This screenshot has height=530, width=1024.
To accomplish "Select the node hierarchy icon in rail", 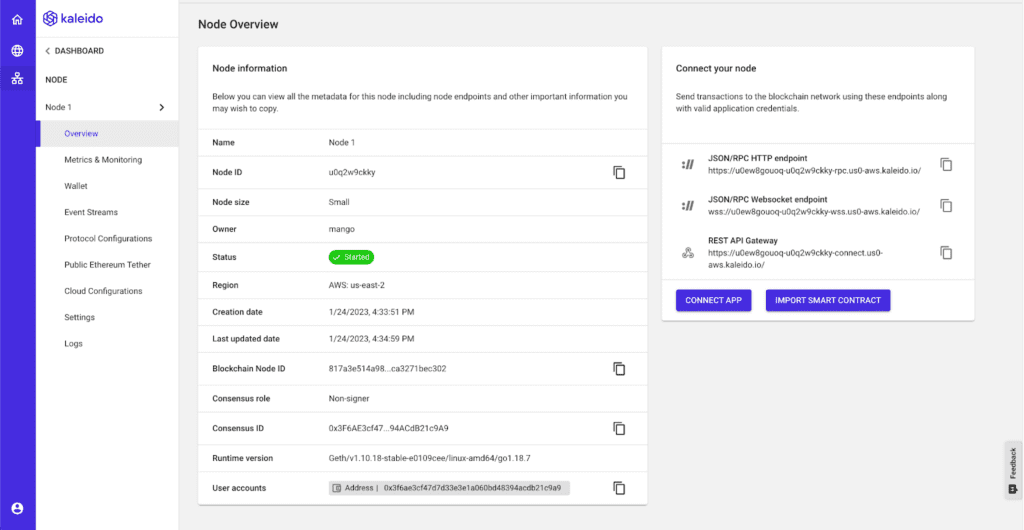I will pos(17,79).
